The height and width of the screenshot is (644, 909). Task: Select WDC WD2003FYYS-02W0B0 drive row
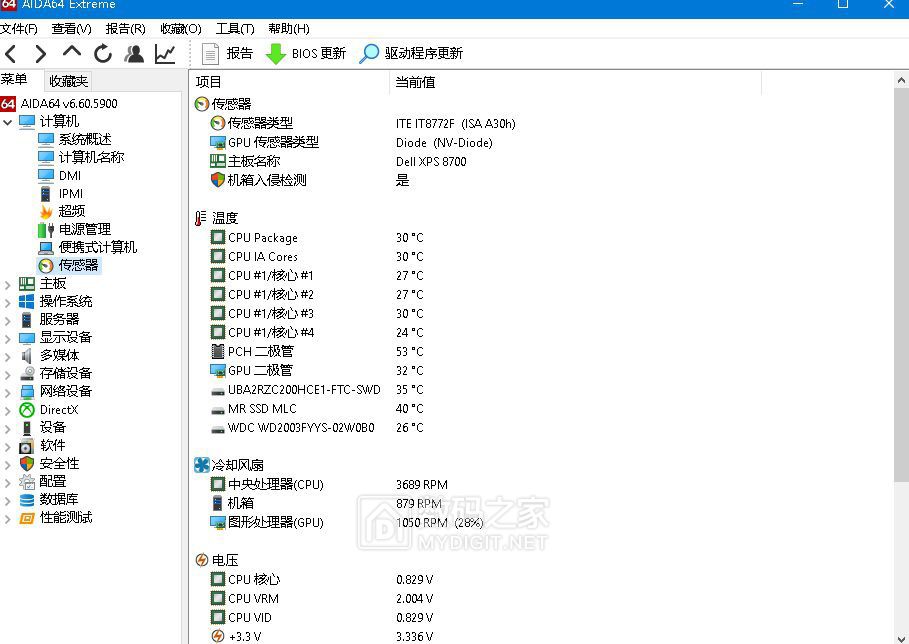[x=317, y=428]
